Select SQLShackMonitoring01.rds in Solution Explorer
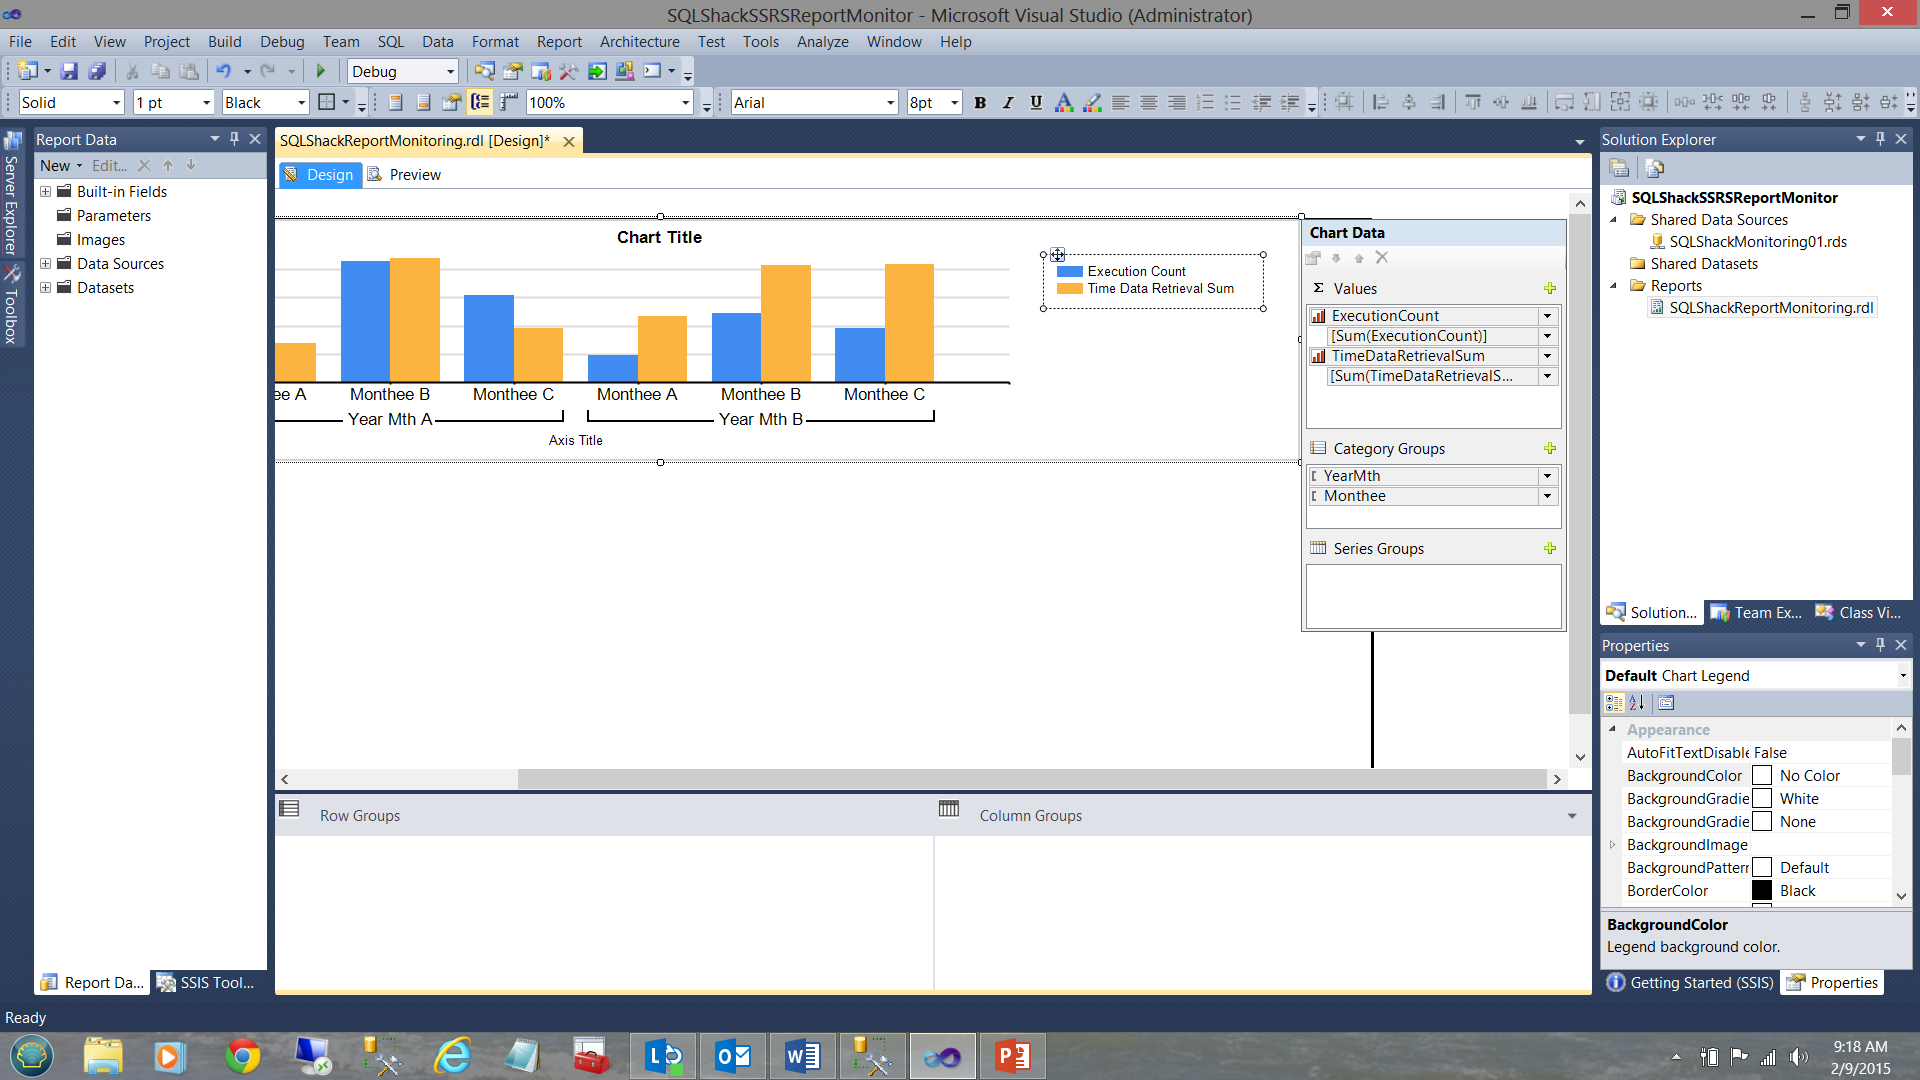 click(1757, 241)
